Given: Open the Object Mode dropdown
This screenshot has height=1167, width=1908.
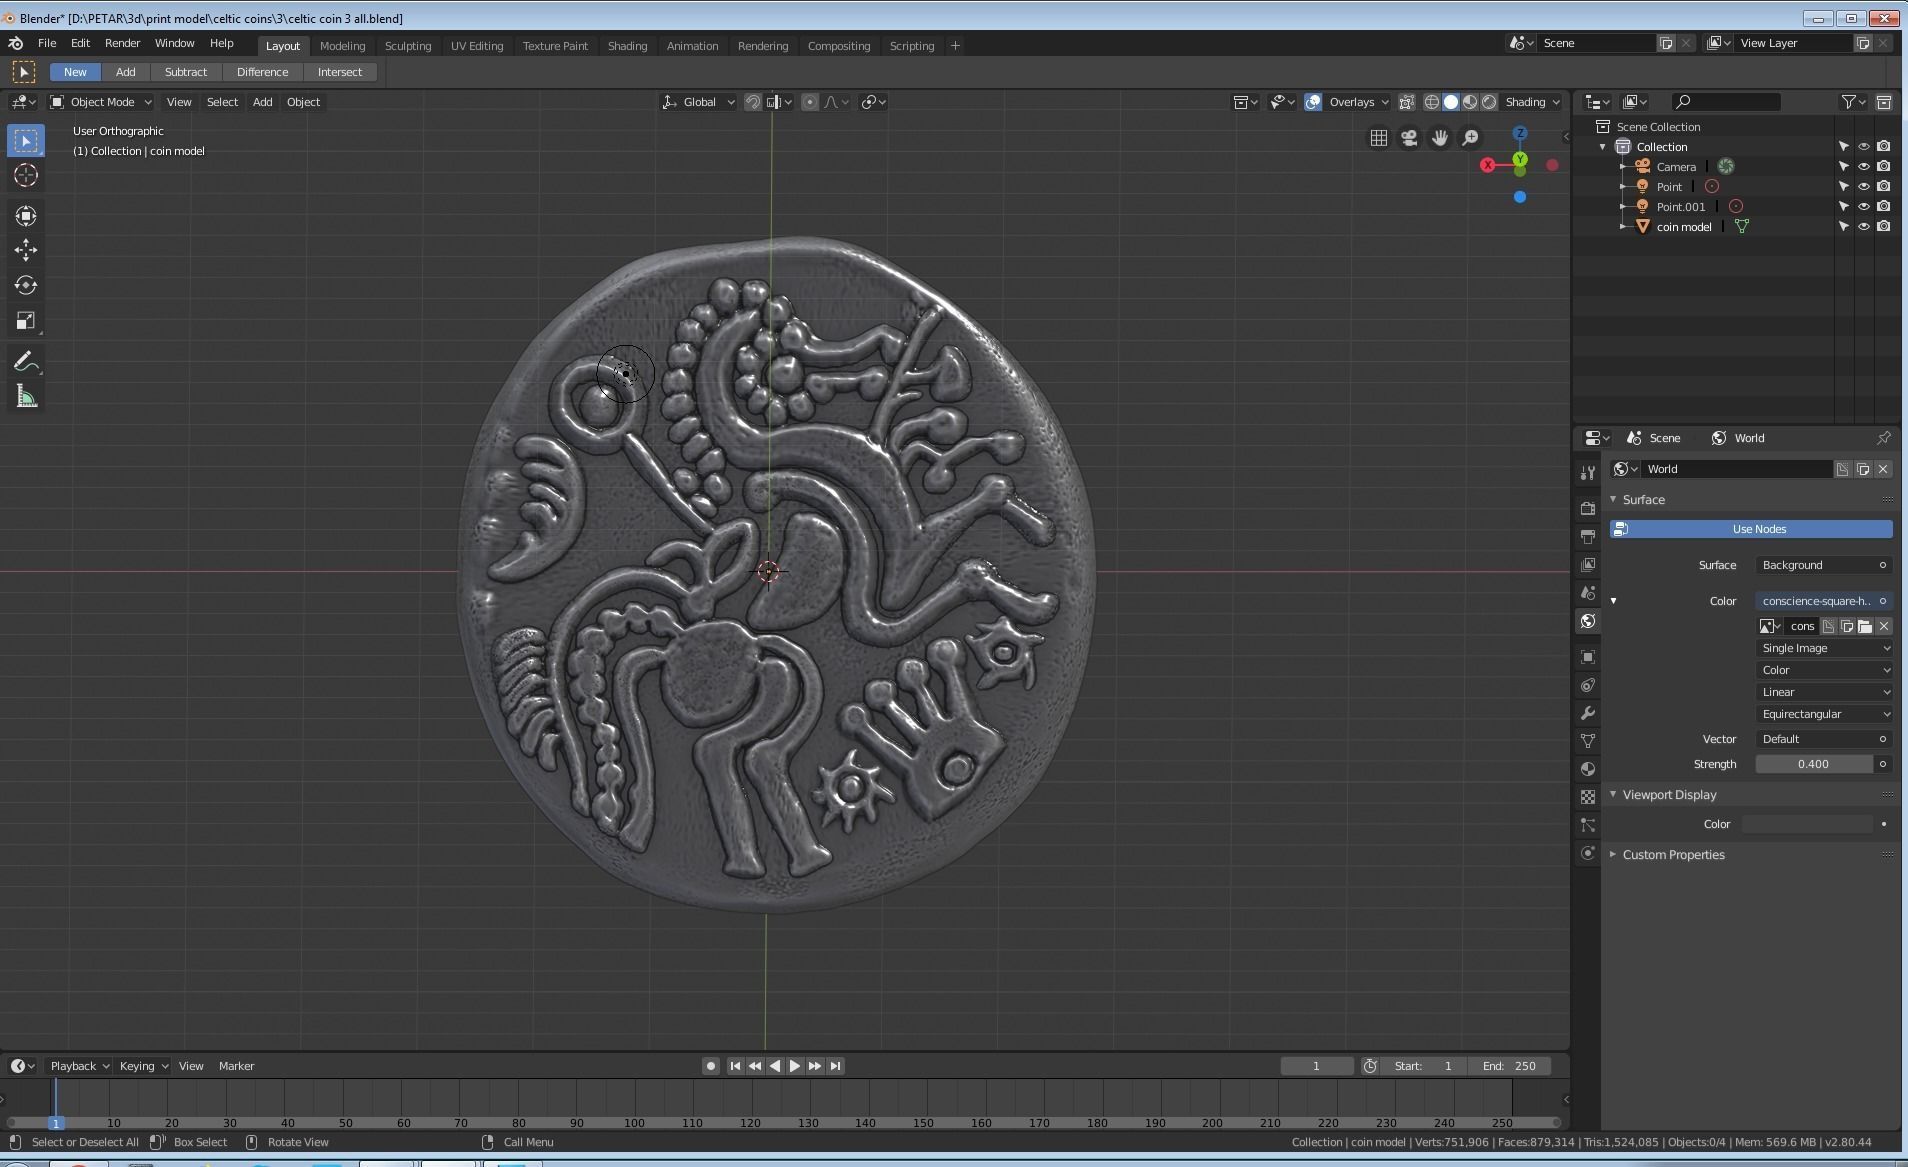Looking at the screenshot, I should (101, 102).
